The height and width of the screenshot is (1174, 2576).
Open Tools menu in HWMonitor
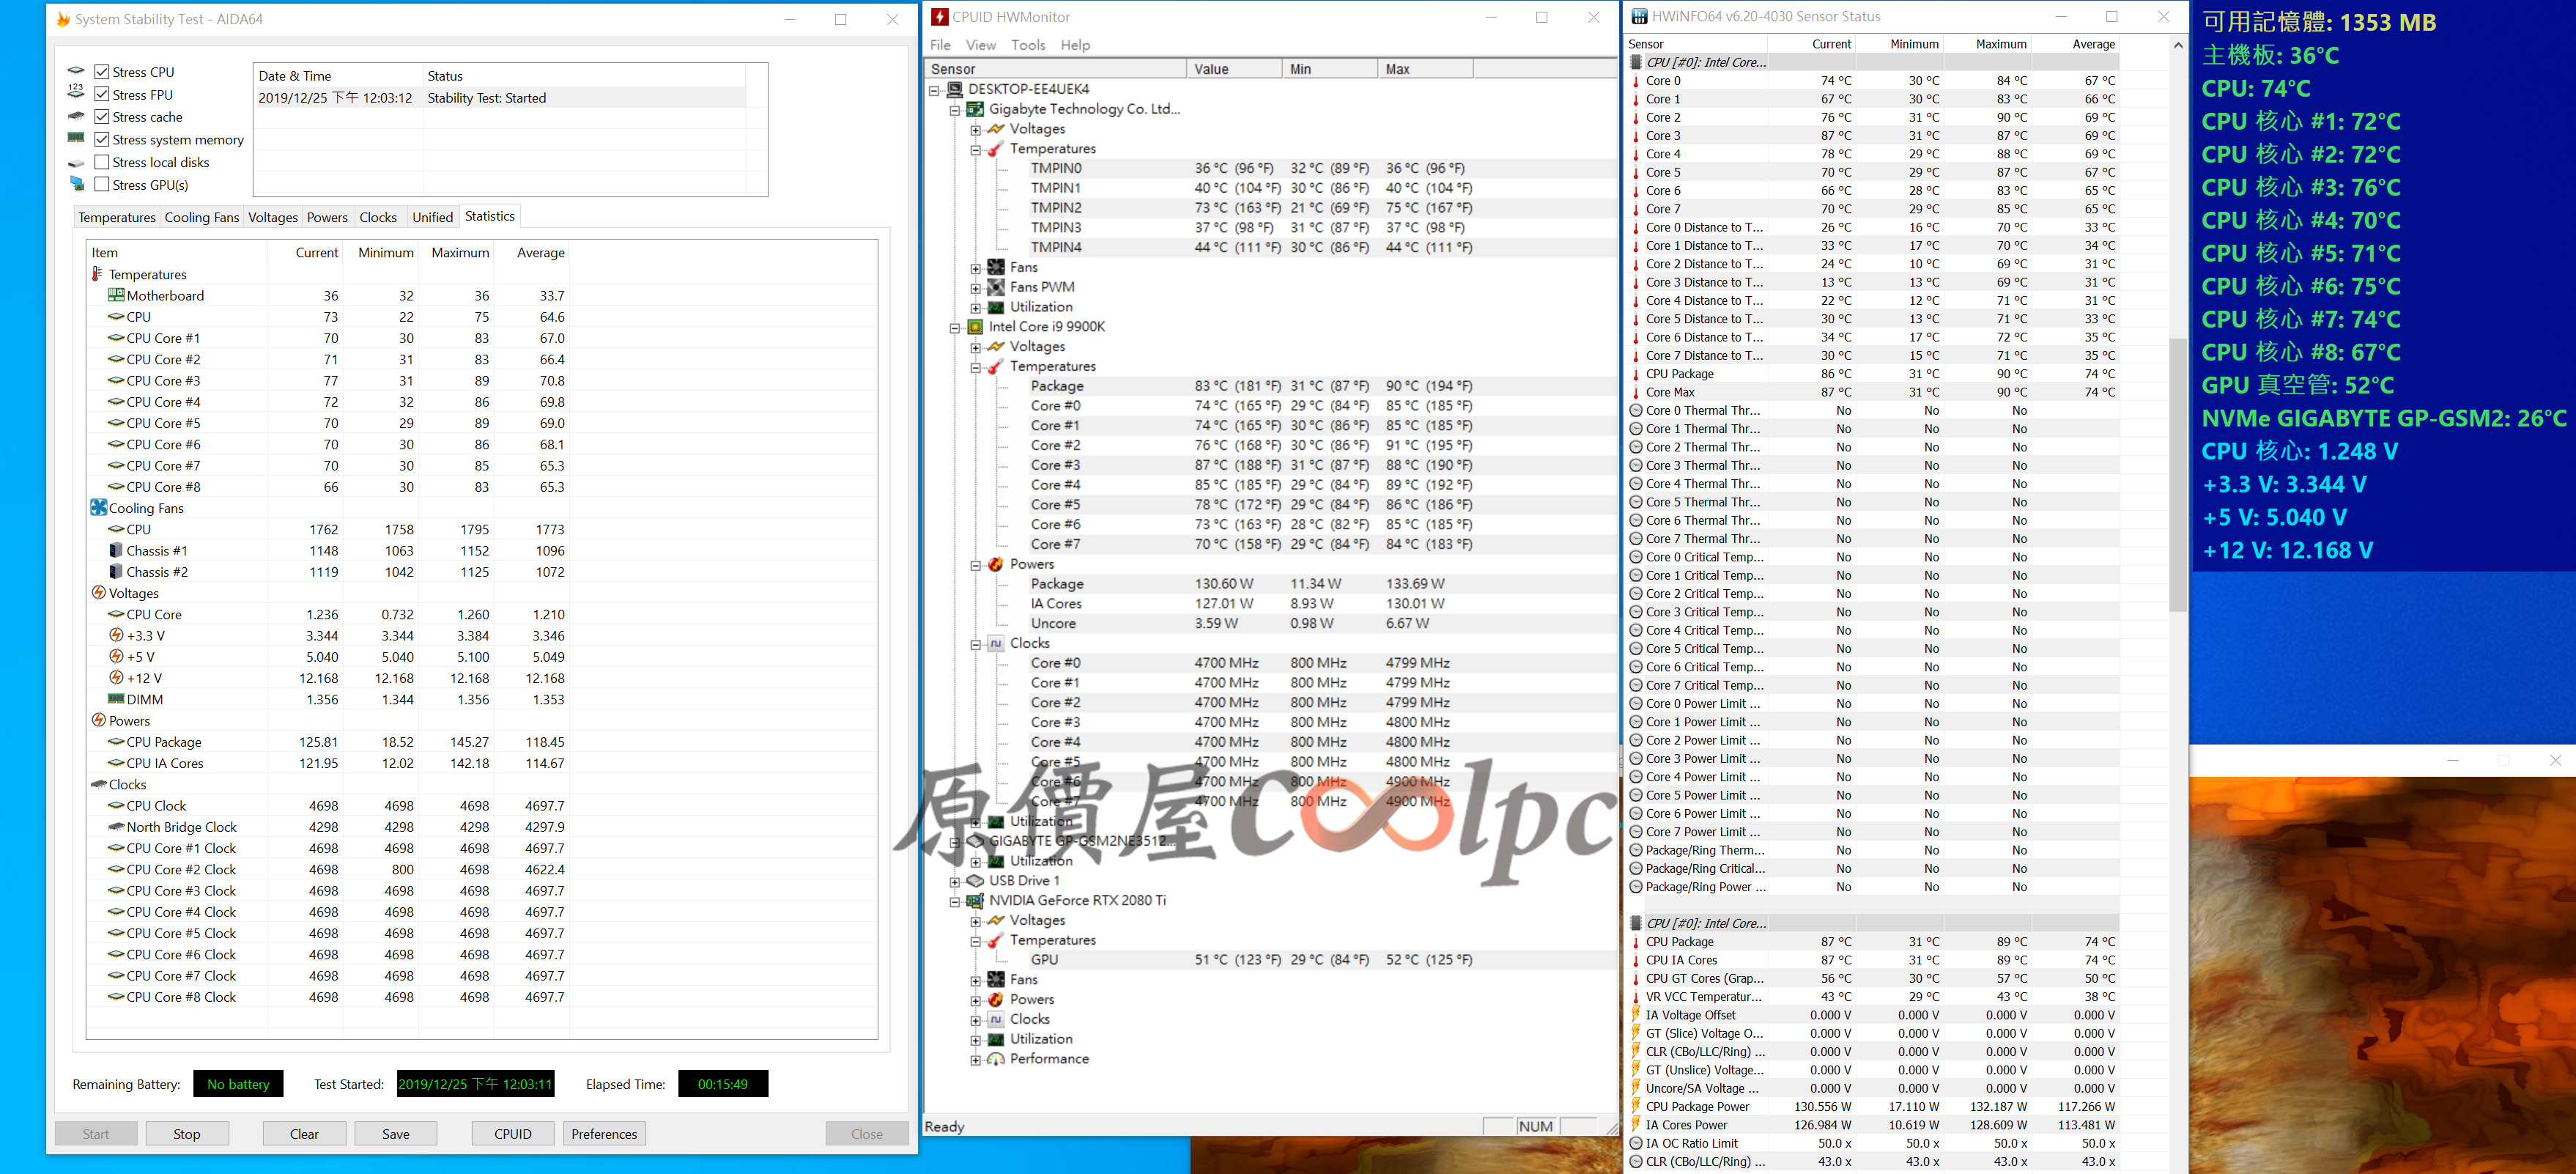[x=1028, y=45]
